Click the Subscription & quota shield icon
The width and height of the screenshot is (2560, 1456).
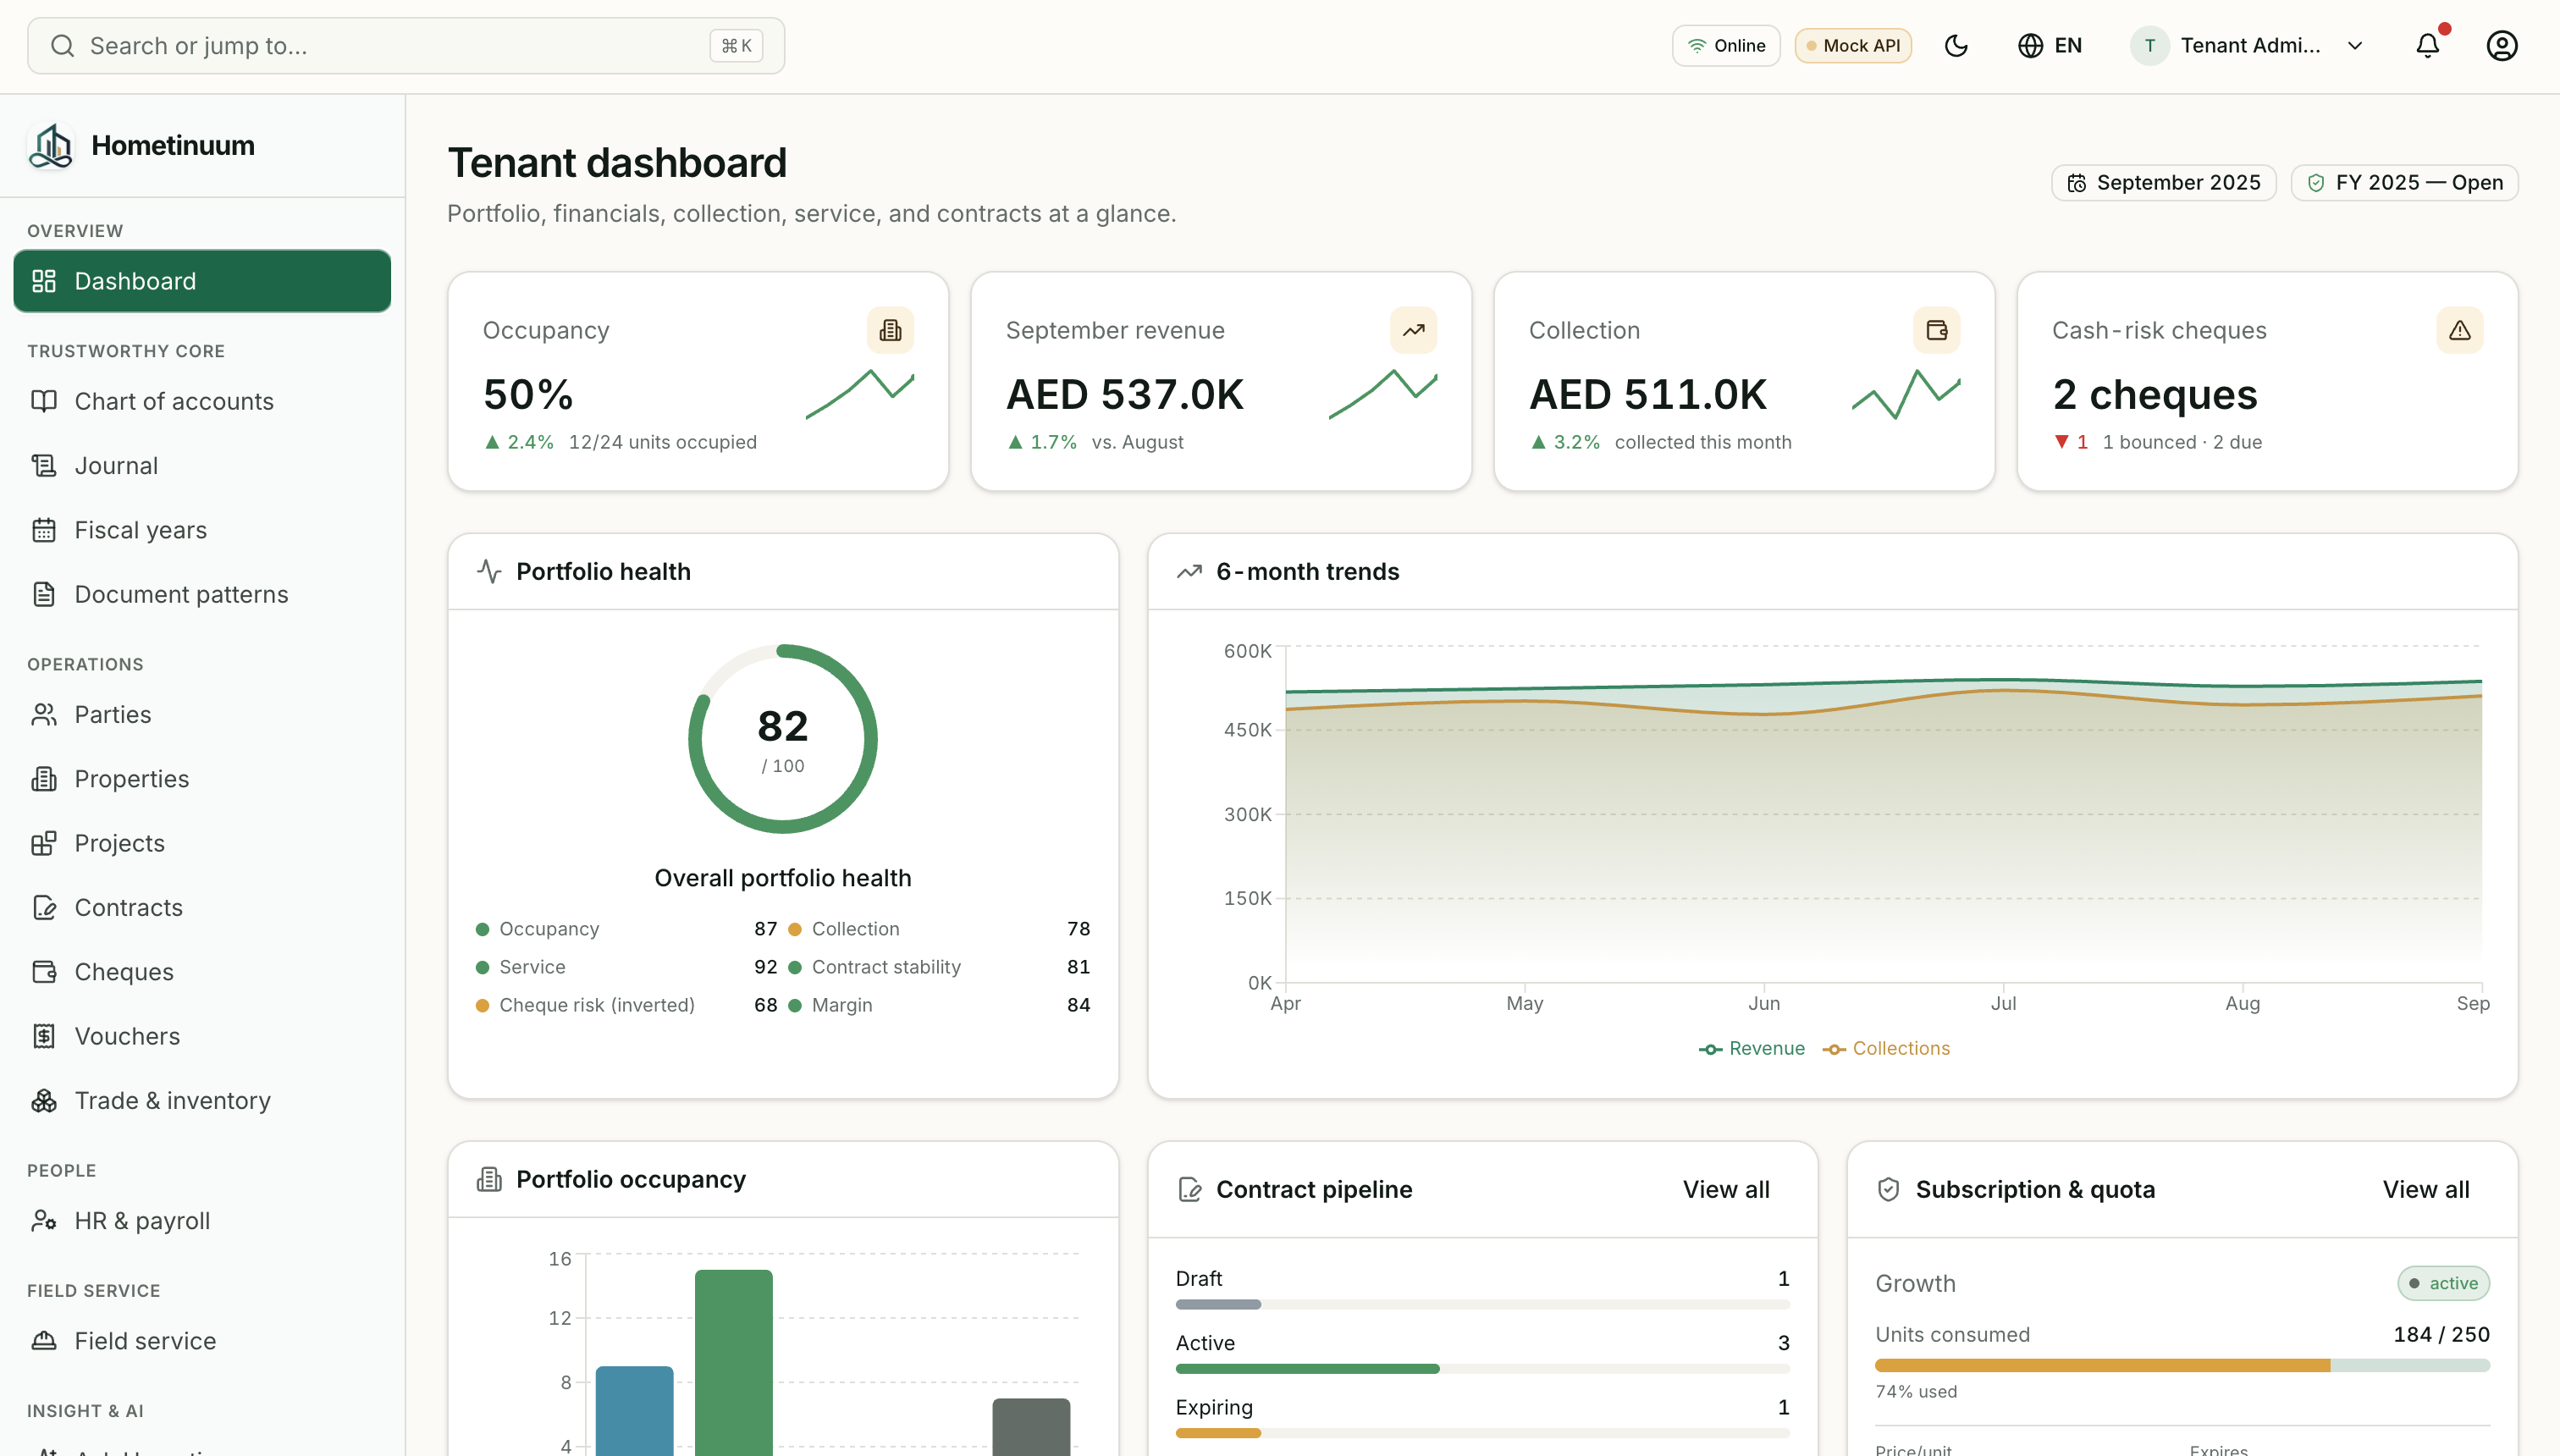coord(1889,1190)
